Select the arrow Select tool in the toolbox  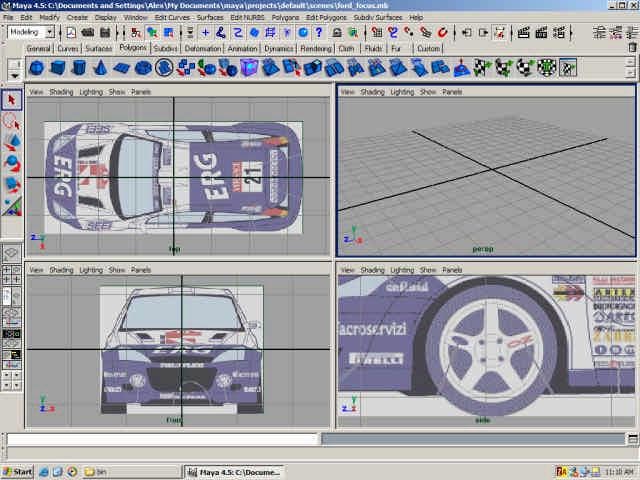(x=11, y=100)
